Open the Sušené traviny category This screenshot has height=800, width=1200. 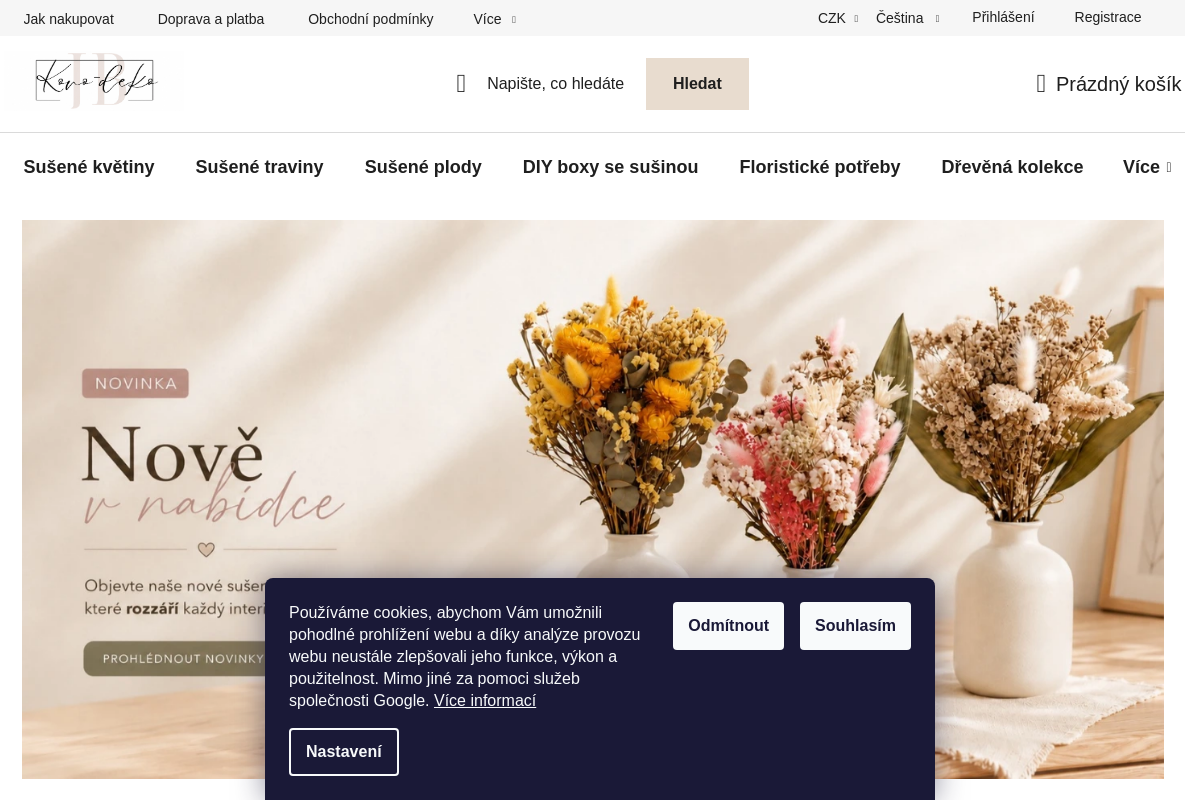(259, 167)
